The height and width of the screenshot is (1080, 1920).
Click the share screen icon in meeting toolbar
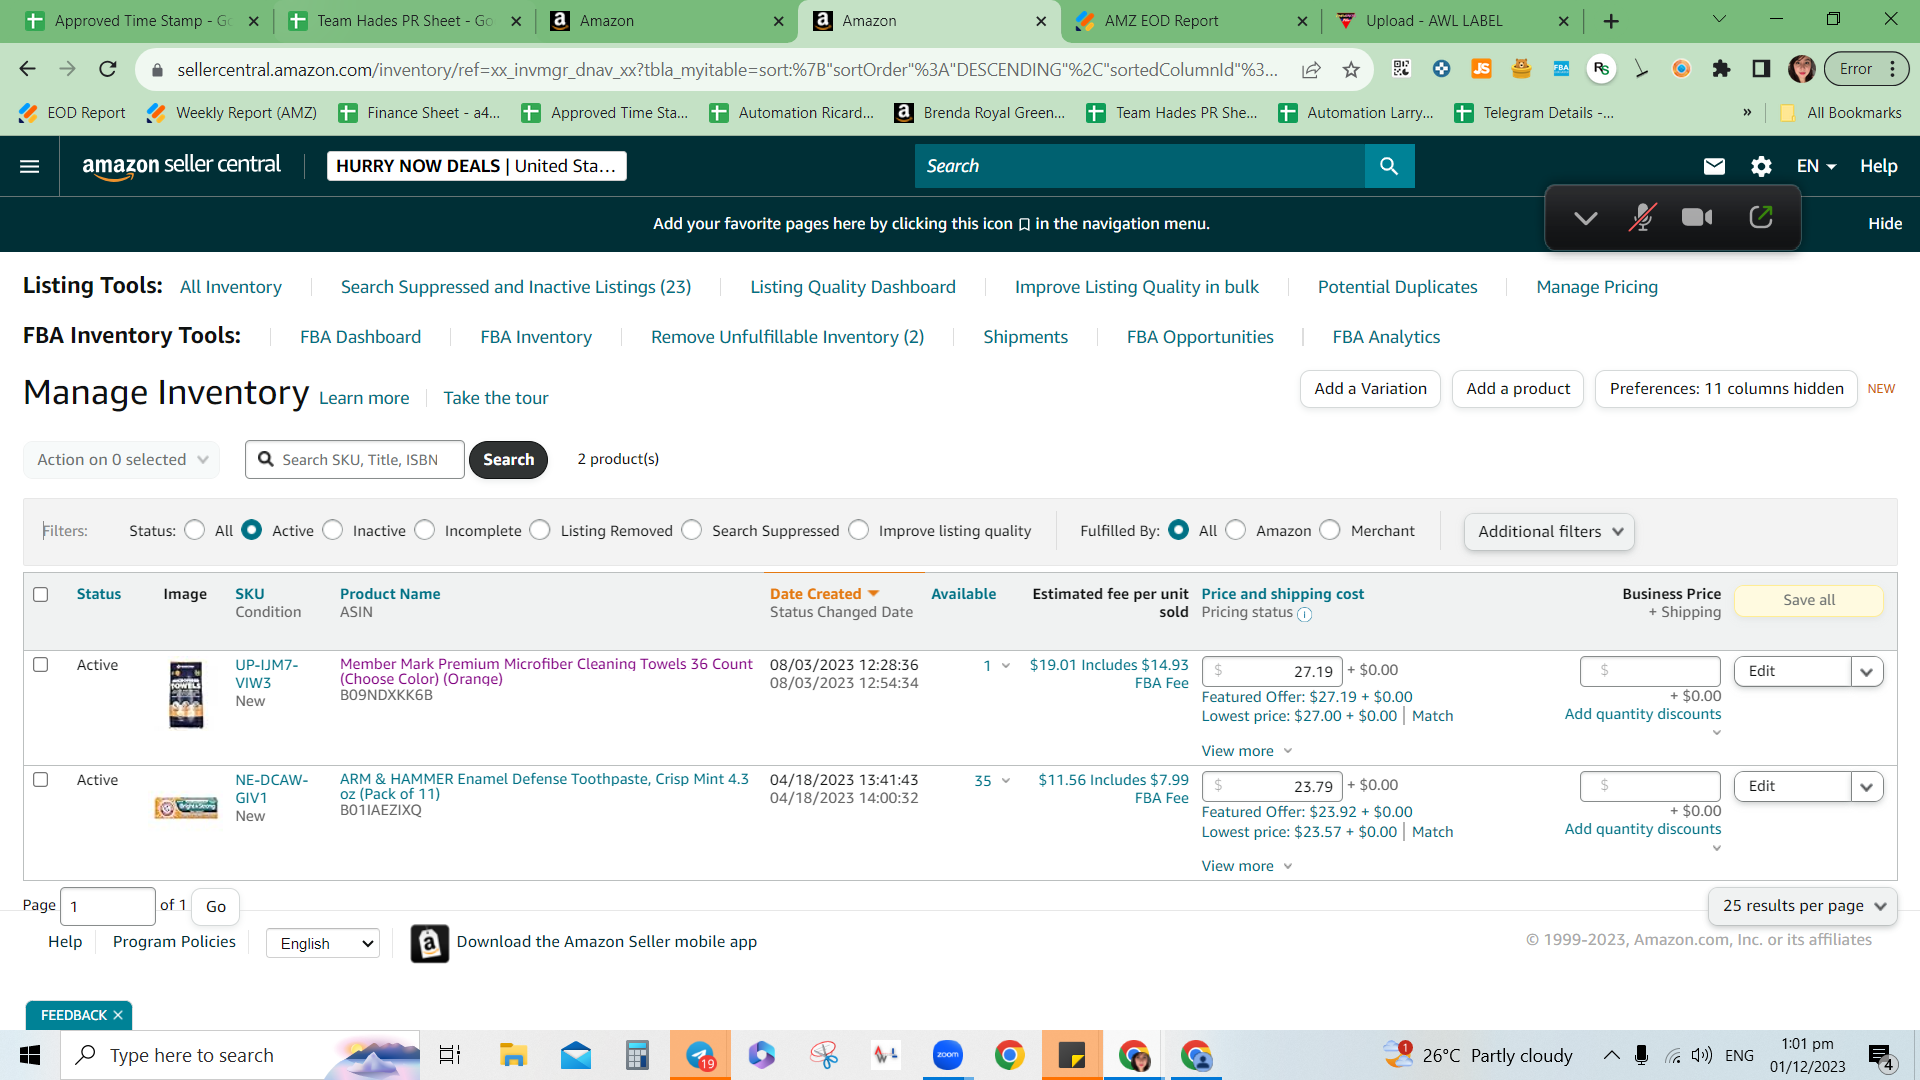pos(1761,217)
